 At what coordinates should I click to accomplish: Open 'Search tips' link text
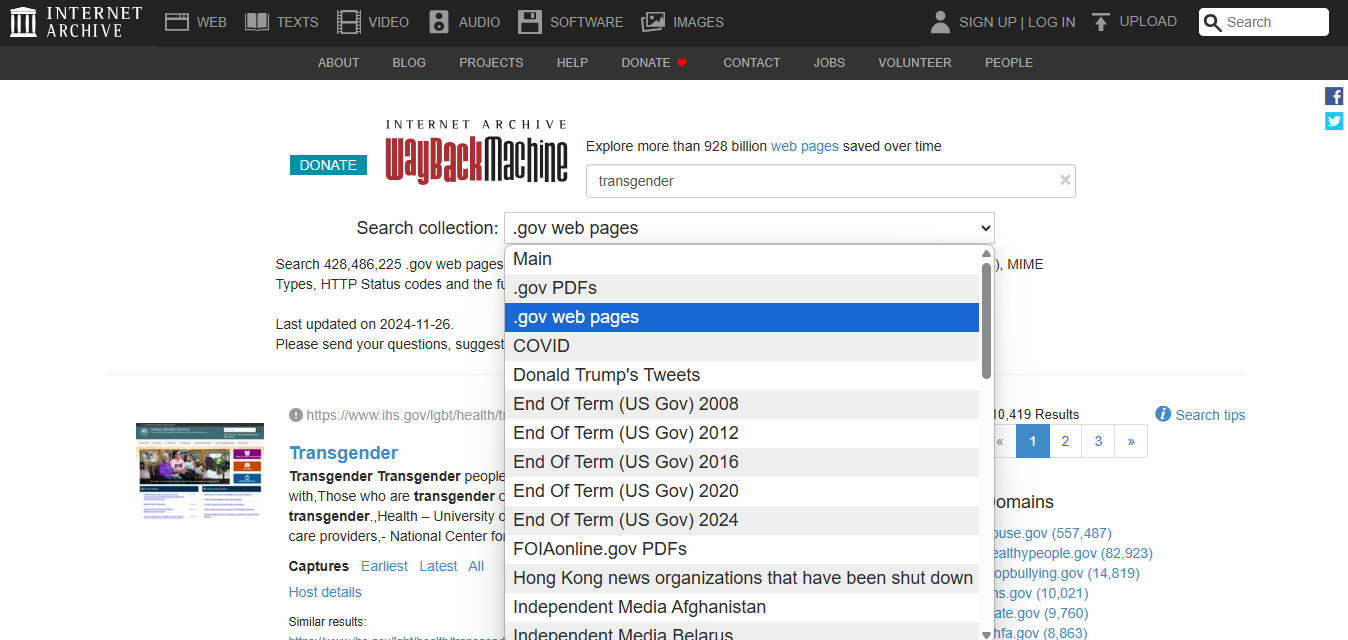1210,415
